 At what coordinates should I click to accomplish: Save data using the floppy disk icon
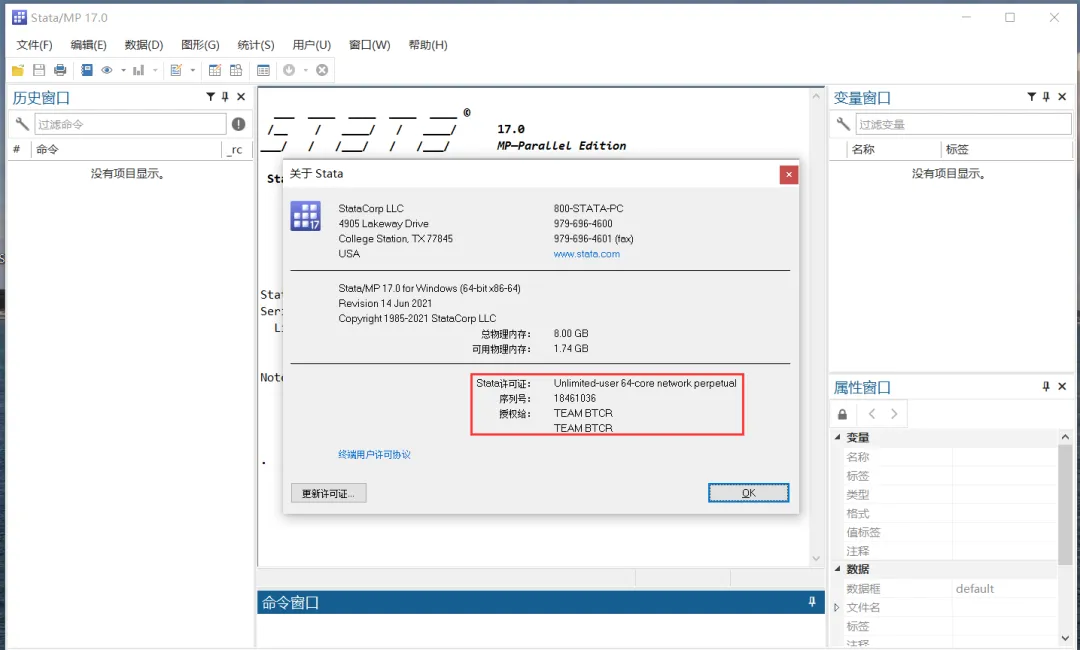tap(39, 70)
